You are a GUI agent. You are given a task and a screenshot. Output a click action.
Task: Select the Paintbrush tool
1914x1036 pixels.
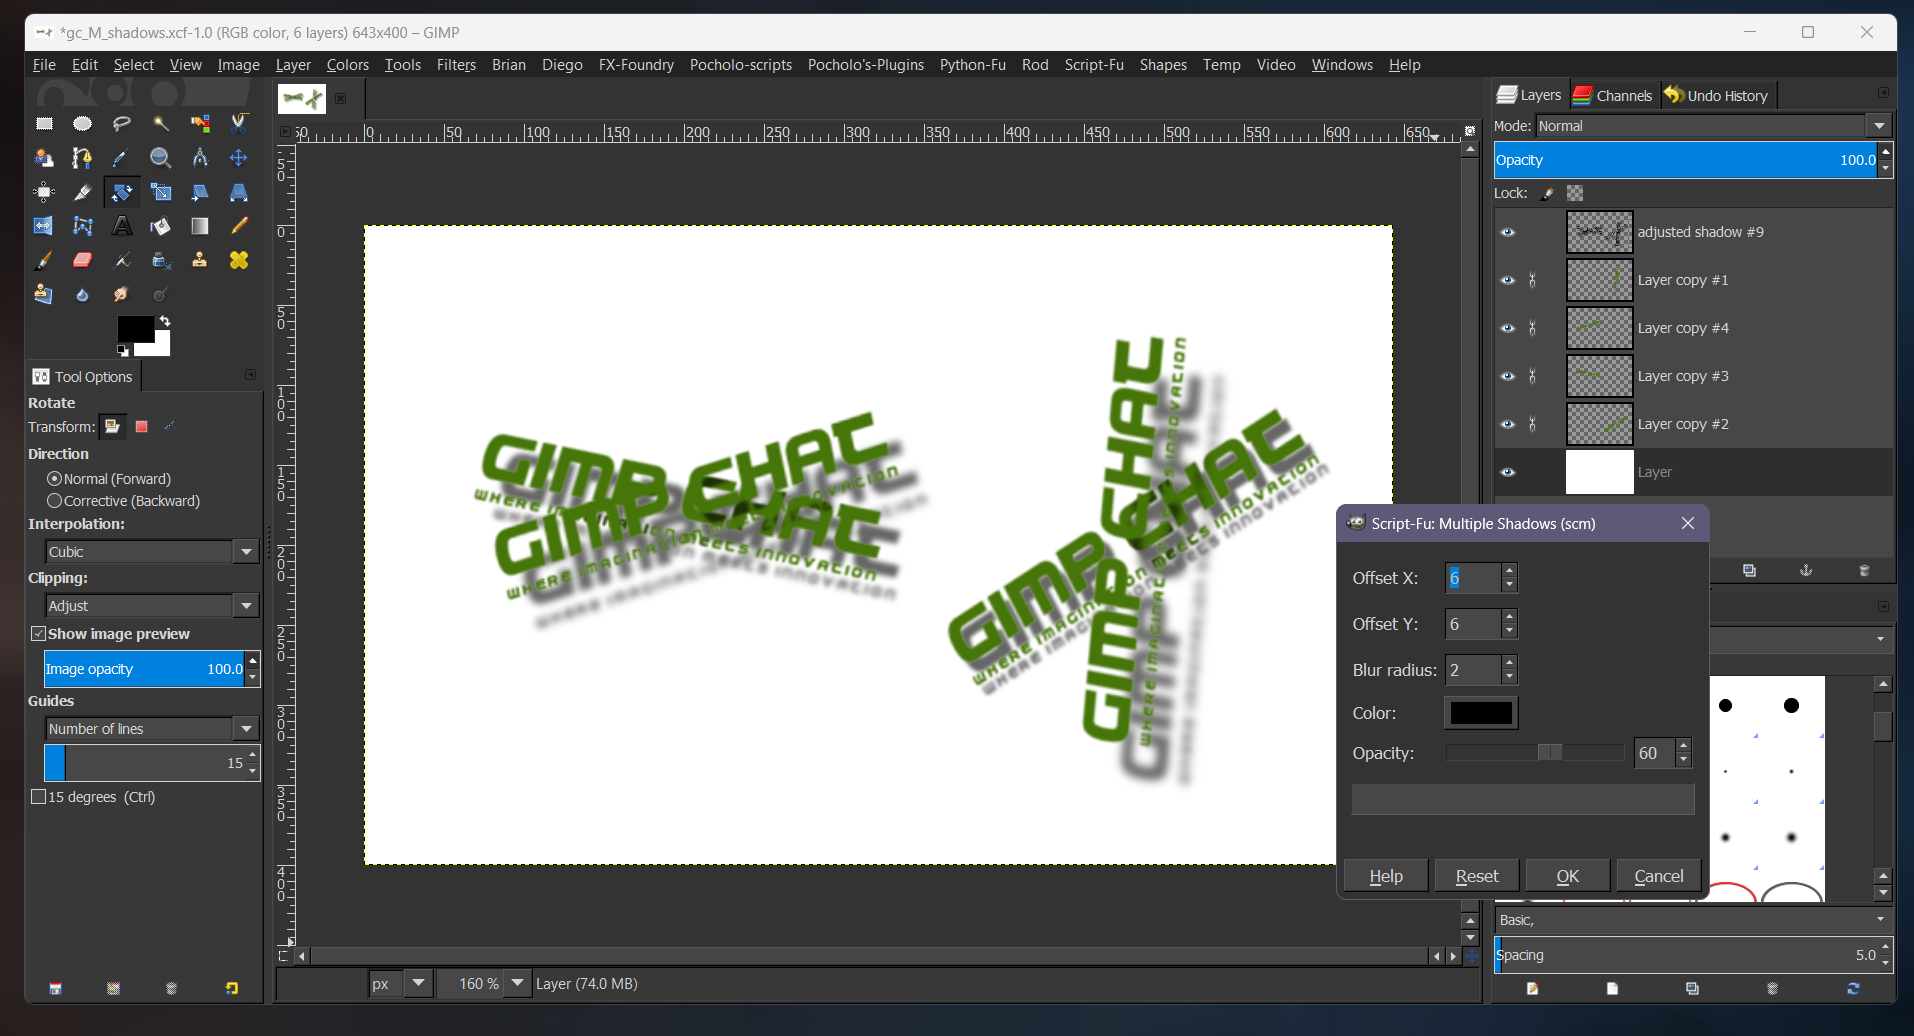44,260
